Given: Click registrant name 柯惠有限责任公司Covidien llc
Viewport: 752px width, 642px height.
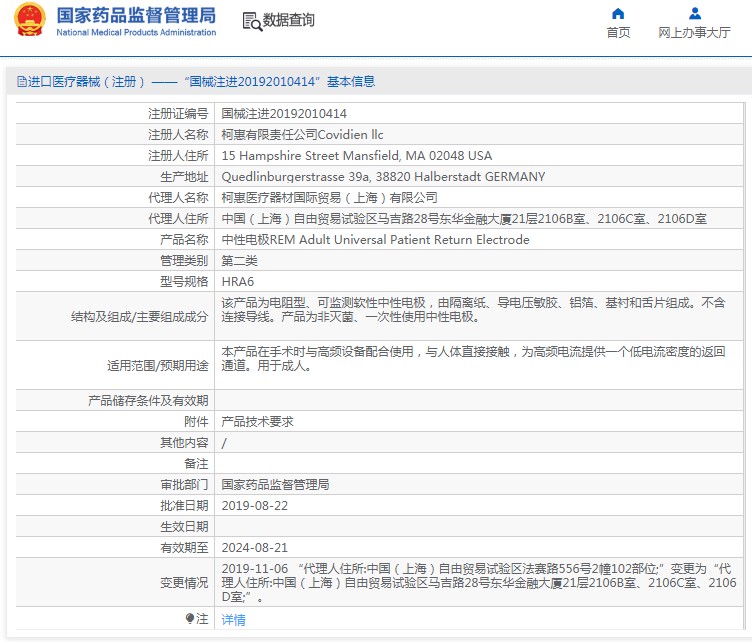Looking at the screenshot, I should point(302,135).
